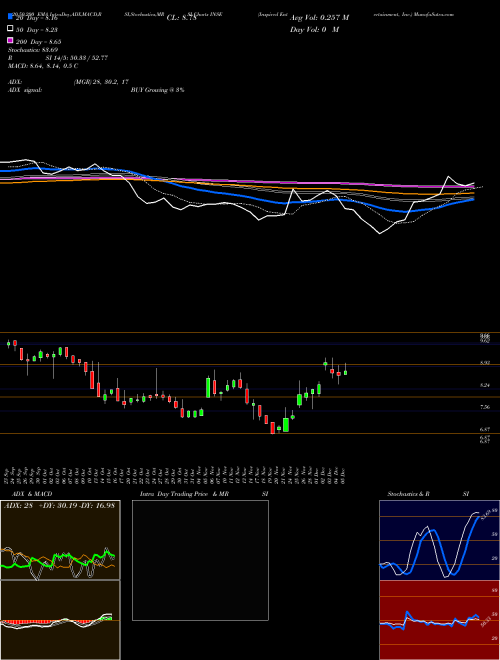Click the 'CL: 8.78' closing price text
Image resolution: width=500 pixels, height=660 pixels.
tap(181, 18)
